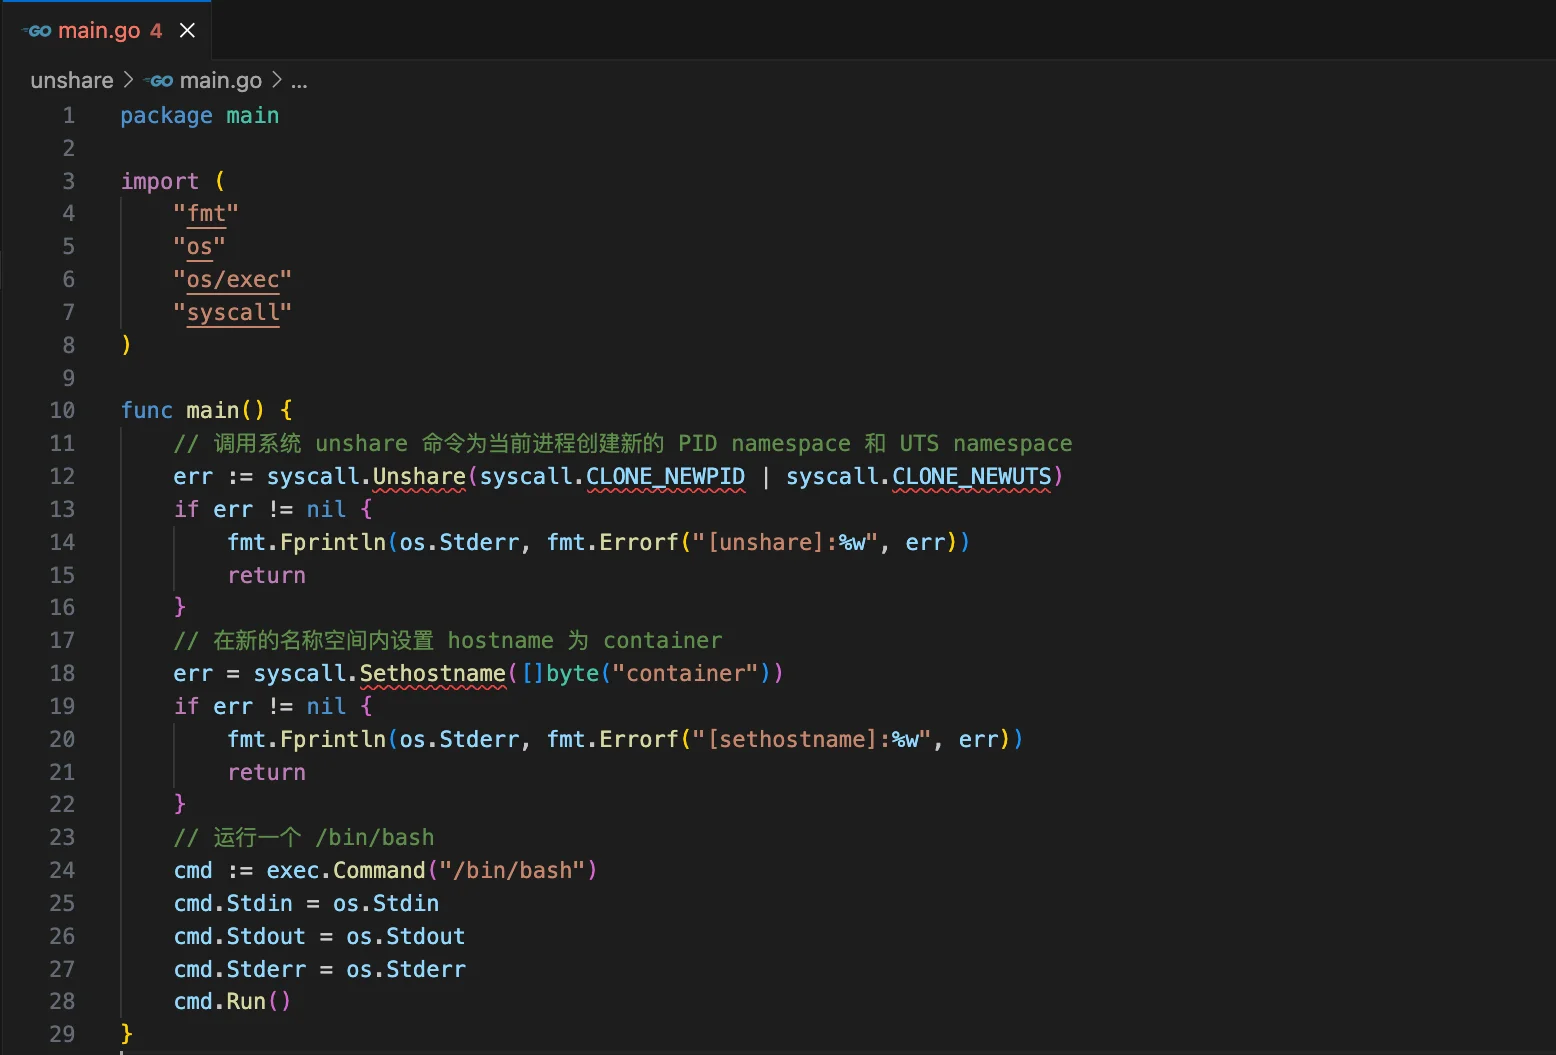1556x1055 pixels.
Task: Open the unshare folder breadcrumb
Action: pos(70,80)
